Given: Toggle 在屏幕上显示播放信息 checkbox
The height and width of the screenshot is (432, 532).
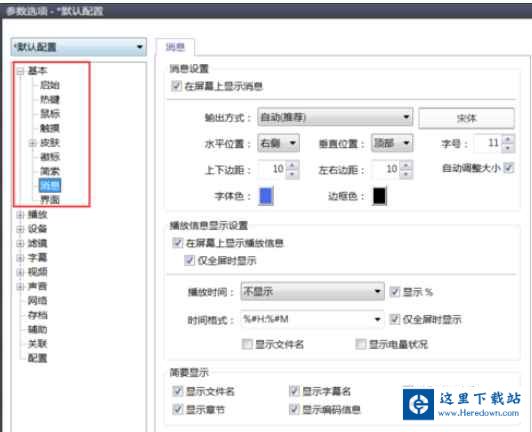Looking at the screenshot, I should click(x=178, y=242).
